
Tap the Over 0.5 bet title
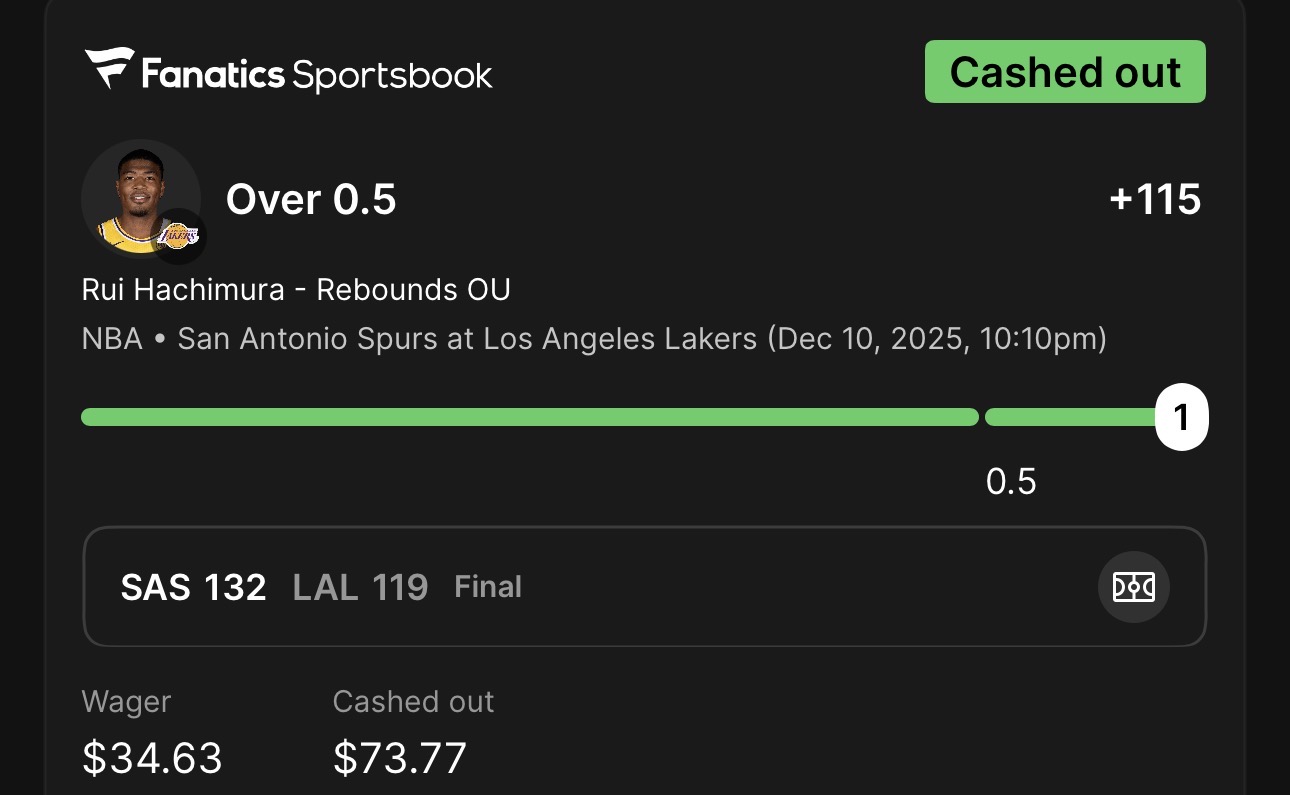coord(311,200)
